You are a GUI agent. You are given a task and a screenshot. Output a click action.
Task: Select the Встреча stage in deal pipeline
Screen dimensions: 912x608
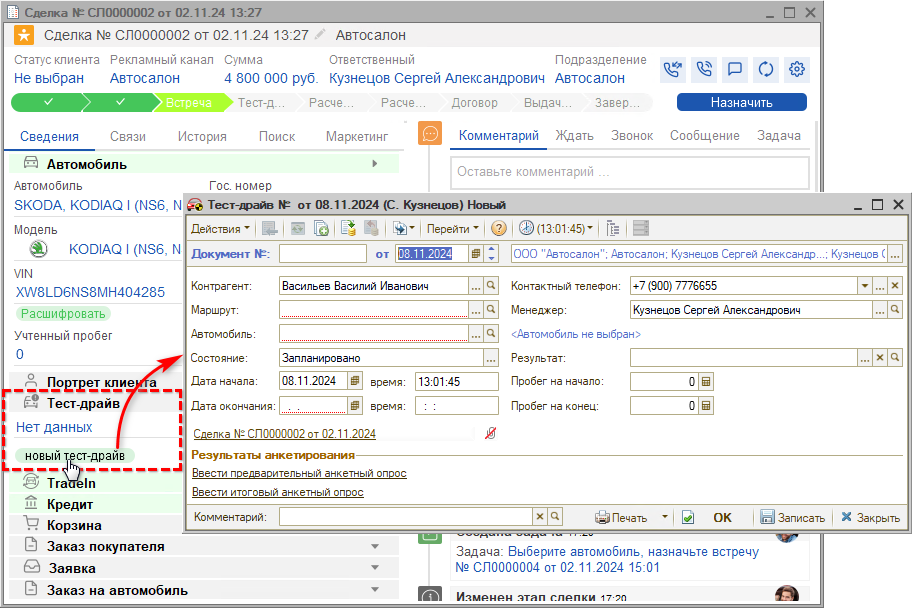tap(188, 102)
